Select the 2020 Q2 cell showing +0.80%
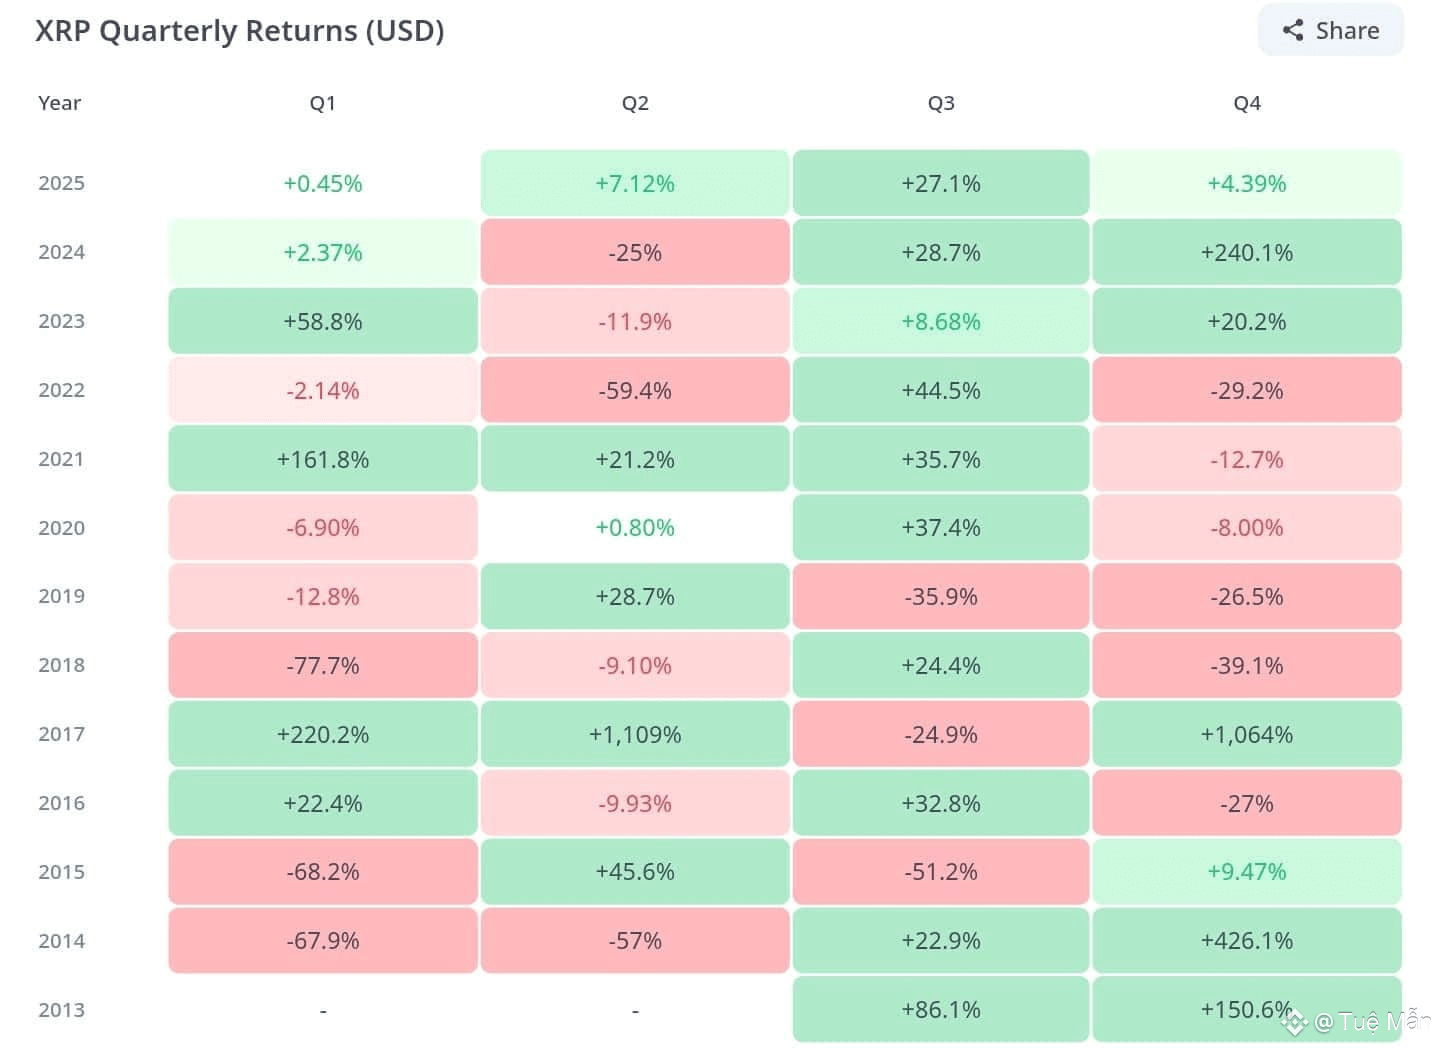Screen dimensions: 1440x1048 click(x=635, y=528)
